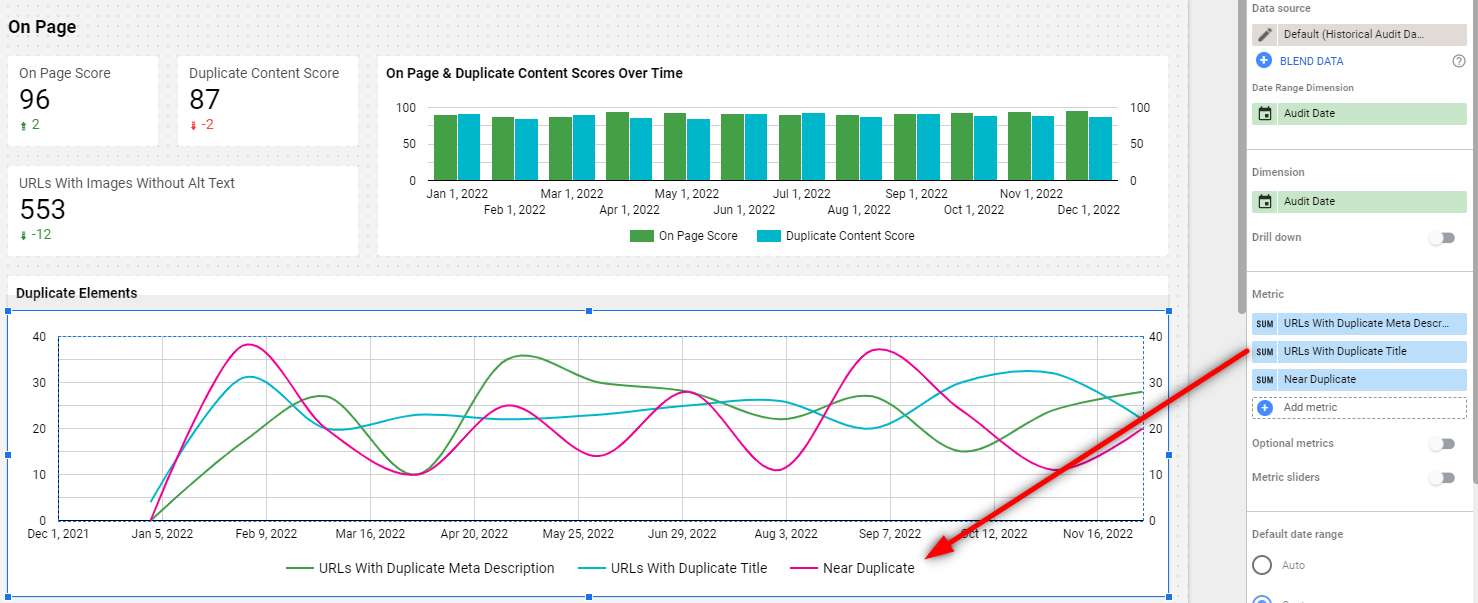The image size is (1478, 603).
Task: Click the BLEND DATA link
Action: [1311, 62]
